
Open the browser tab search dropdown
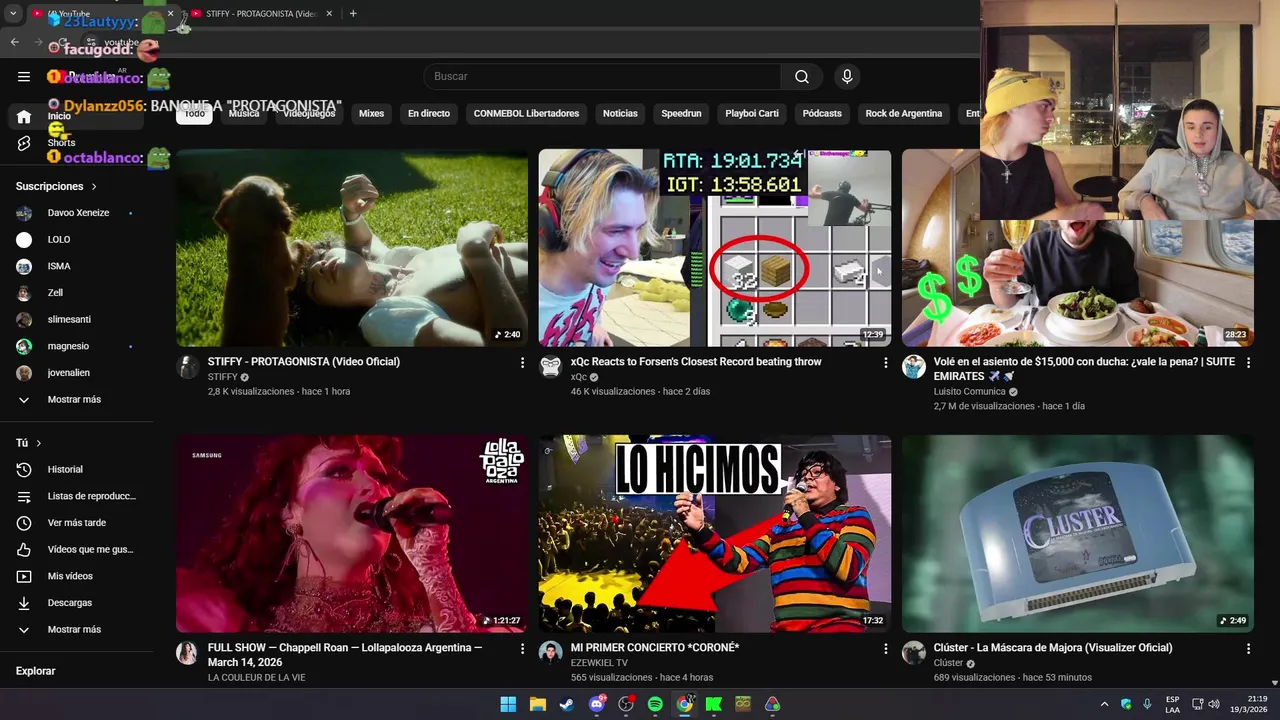[13, 14]
